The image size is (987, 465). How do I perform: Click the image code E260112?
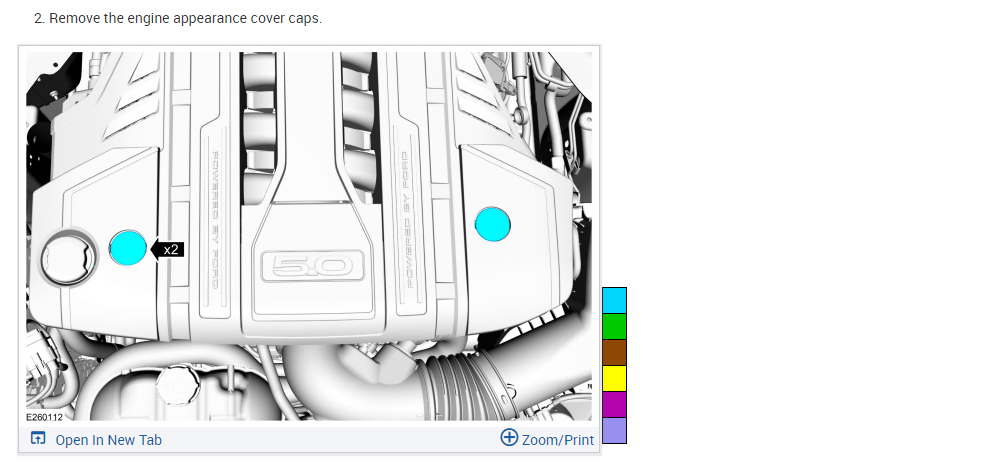[x=44, y=417]
